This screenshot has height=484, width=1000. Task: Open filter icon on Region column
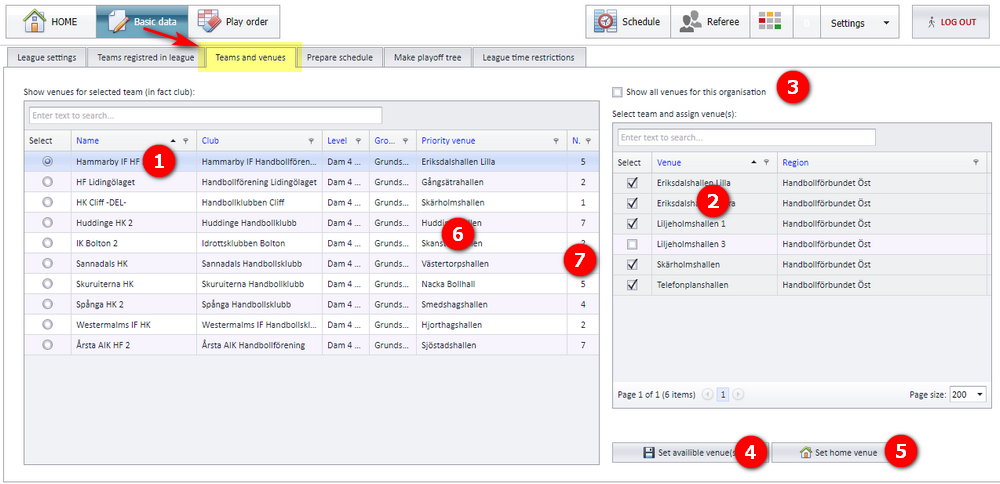click(x=976, y=163)
